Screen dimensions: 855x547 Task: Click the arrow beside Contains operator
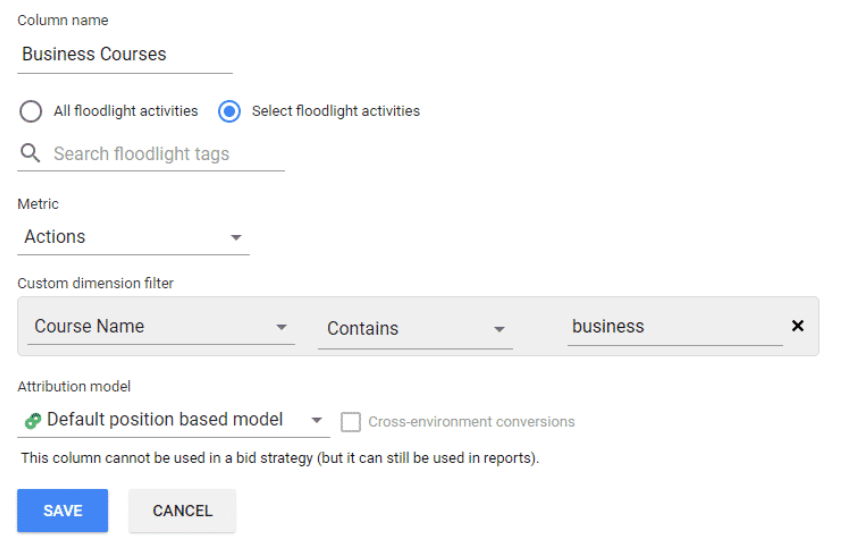pyautogui.click(x=498, y=329)
